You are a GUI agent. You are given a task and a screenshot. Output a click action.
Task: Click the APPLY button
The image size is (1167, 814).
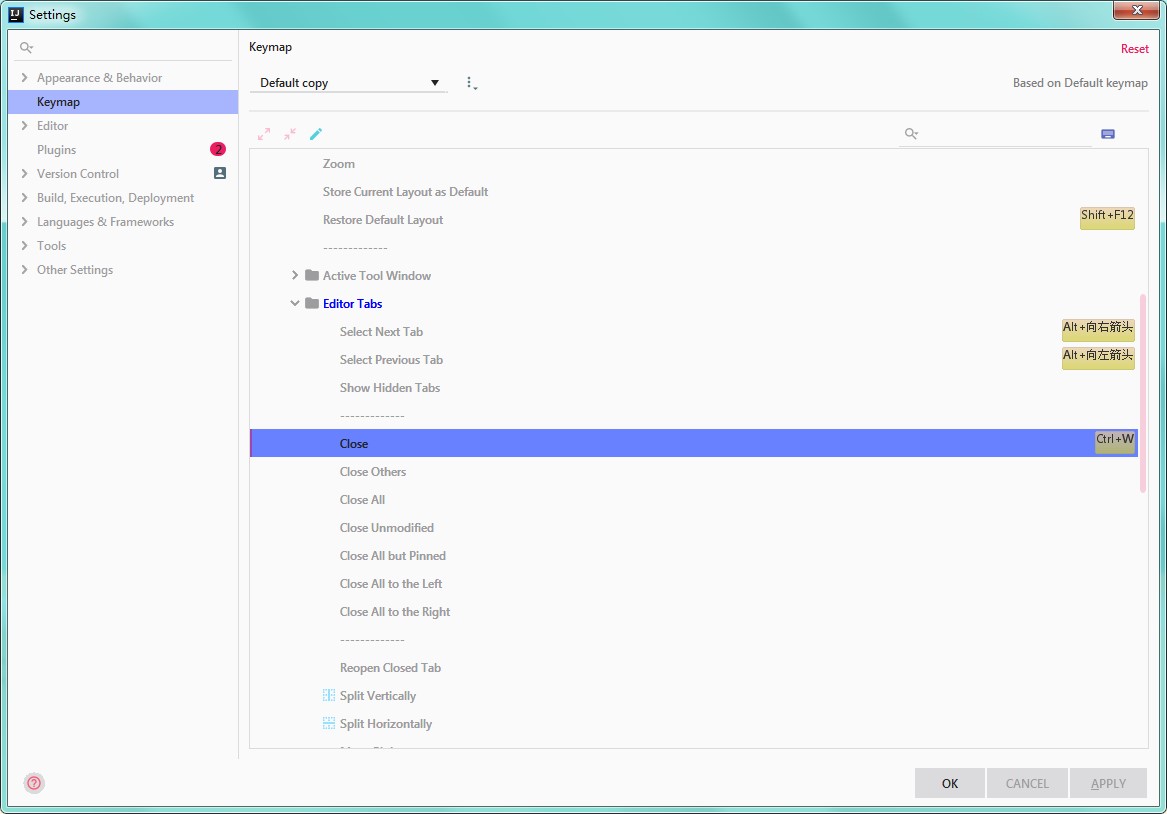(x=1108, y=783)
